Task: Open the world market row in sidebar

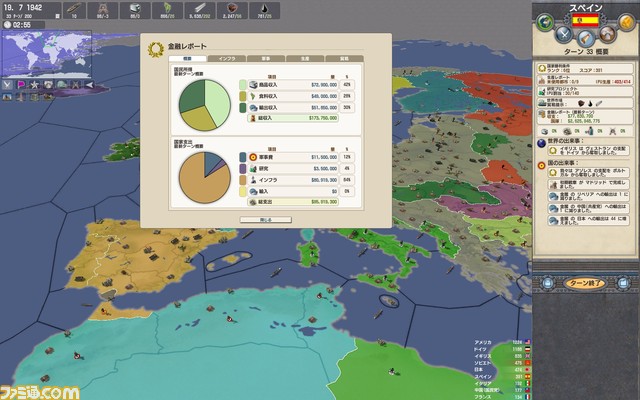Action: pos(585,102)
